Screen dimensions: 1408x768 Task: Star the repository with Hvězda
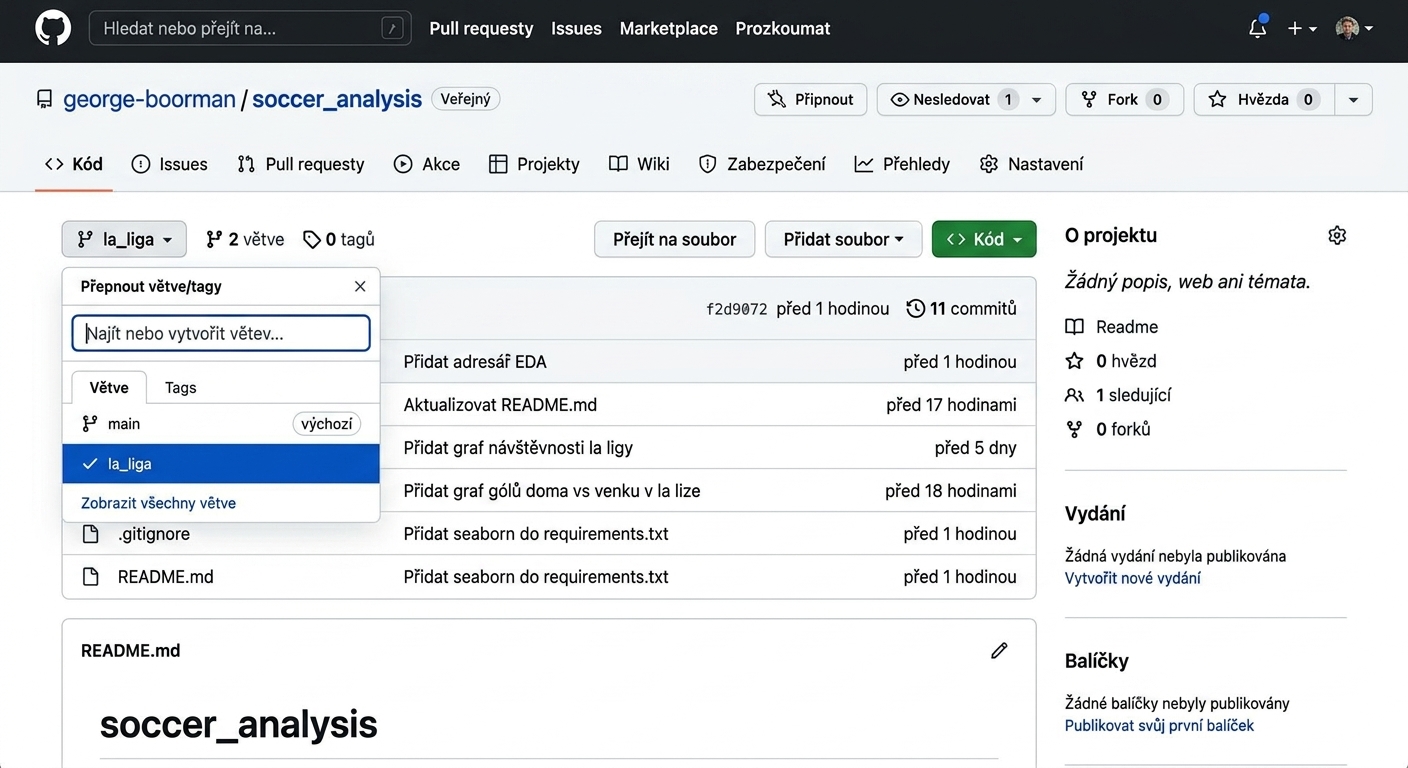pos(1264,99)
